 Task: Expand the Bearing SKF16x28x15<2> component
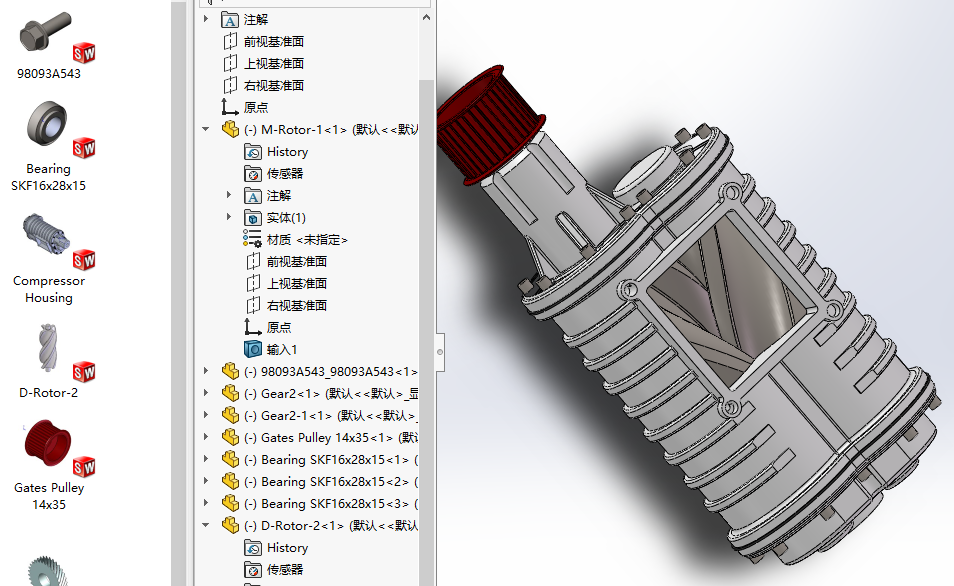206,481
